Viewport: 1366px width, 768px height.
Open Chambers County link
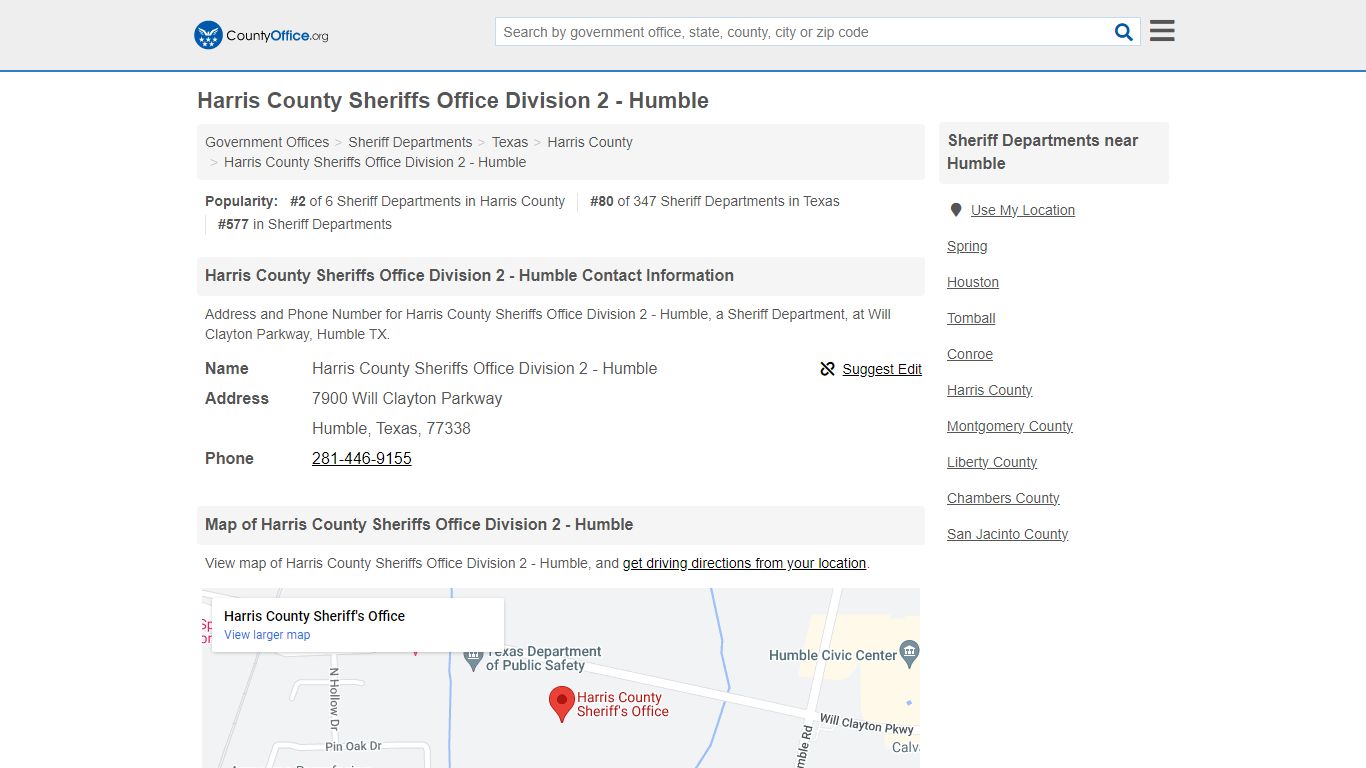point(1003,498)
